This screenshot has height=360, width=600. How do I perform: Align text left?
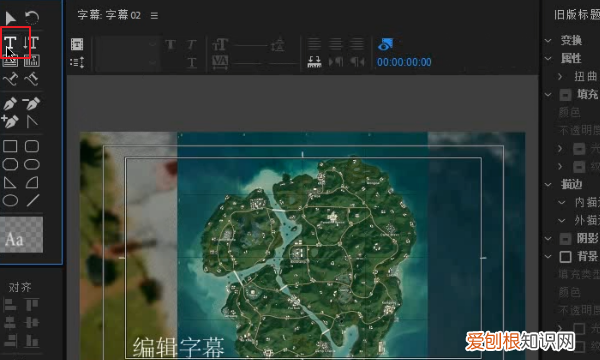pos(314,44)
